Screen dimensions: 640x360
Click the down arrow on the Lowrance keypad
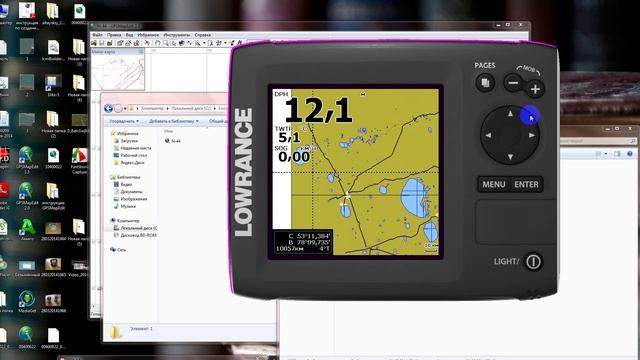[x=510, y=157]
